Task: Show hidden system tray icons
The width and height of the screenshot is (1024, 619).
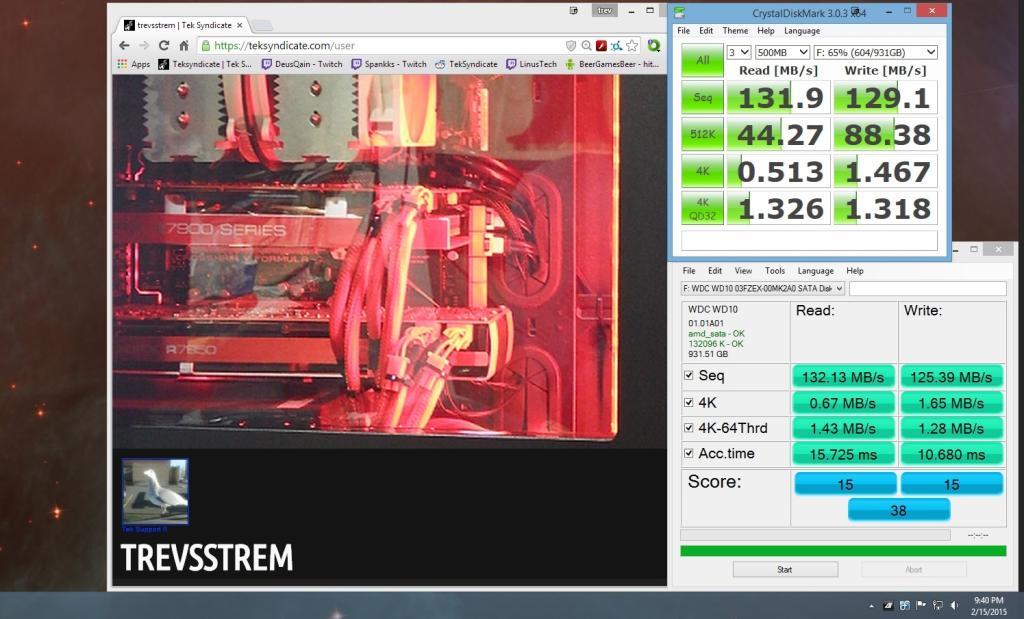Action: [x=873, y=605]
